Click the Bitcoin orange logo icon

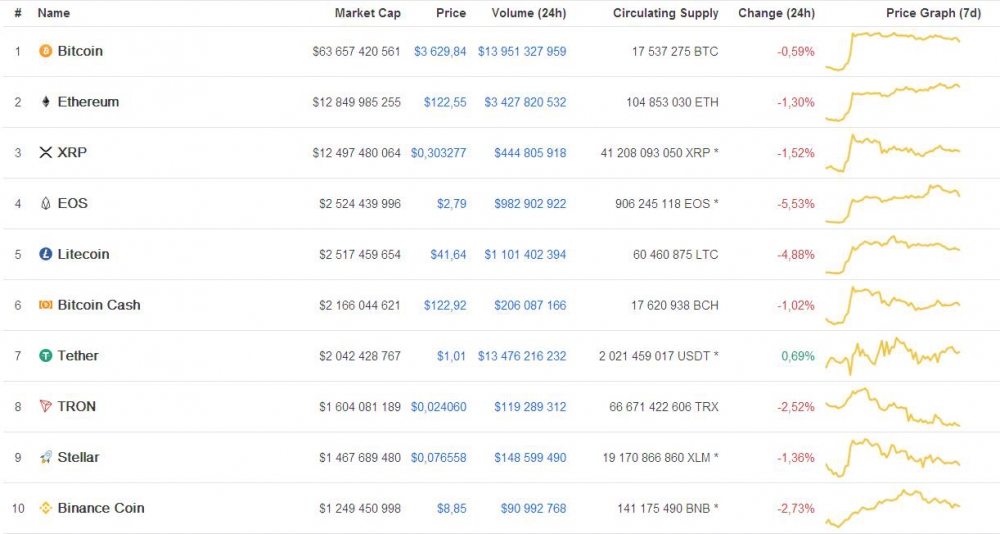[x=45, y=51]
